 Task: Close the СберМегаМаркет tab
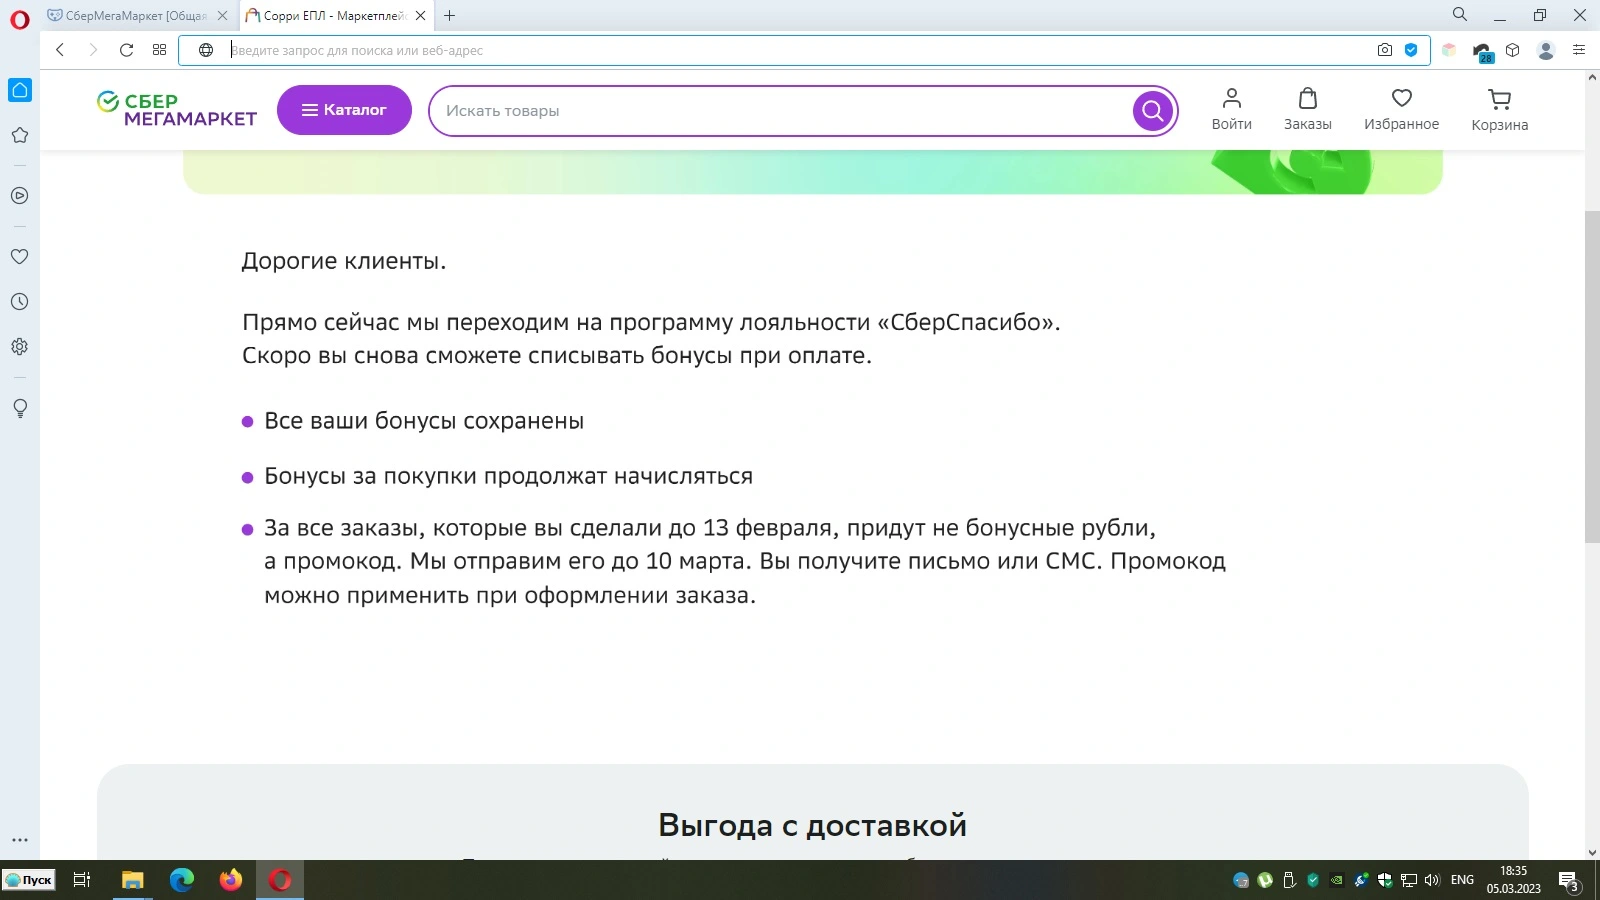[x=223, y=16]
